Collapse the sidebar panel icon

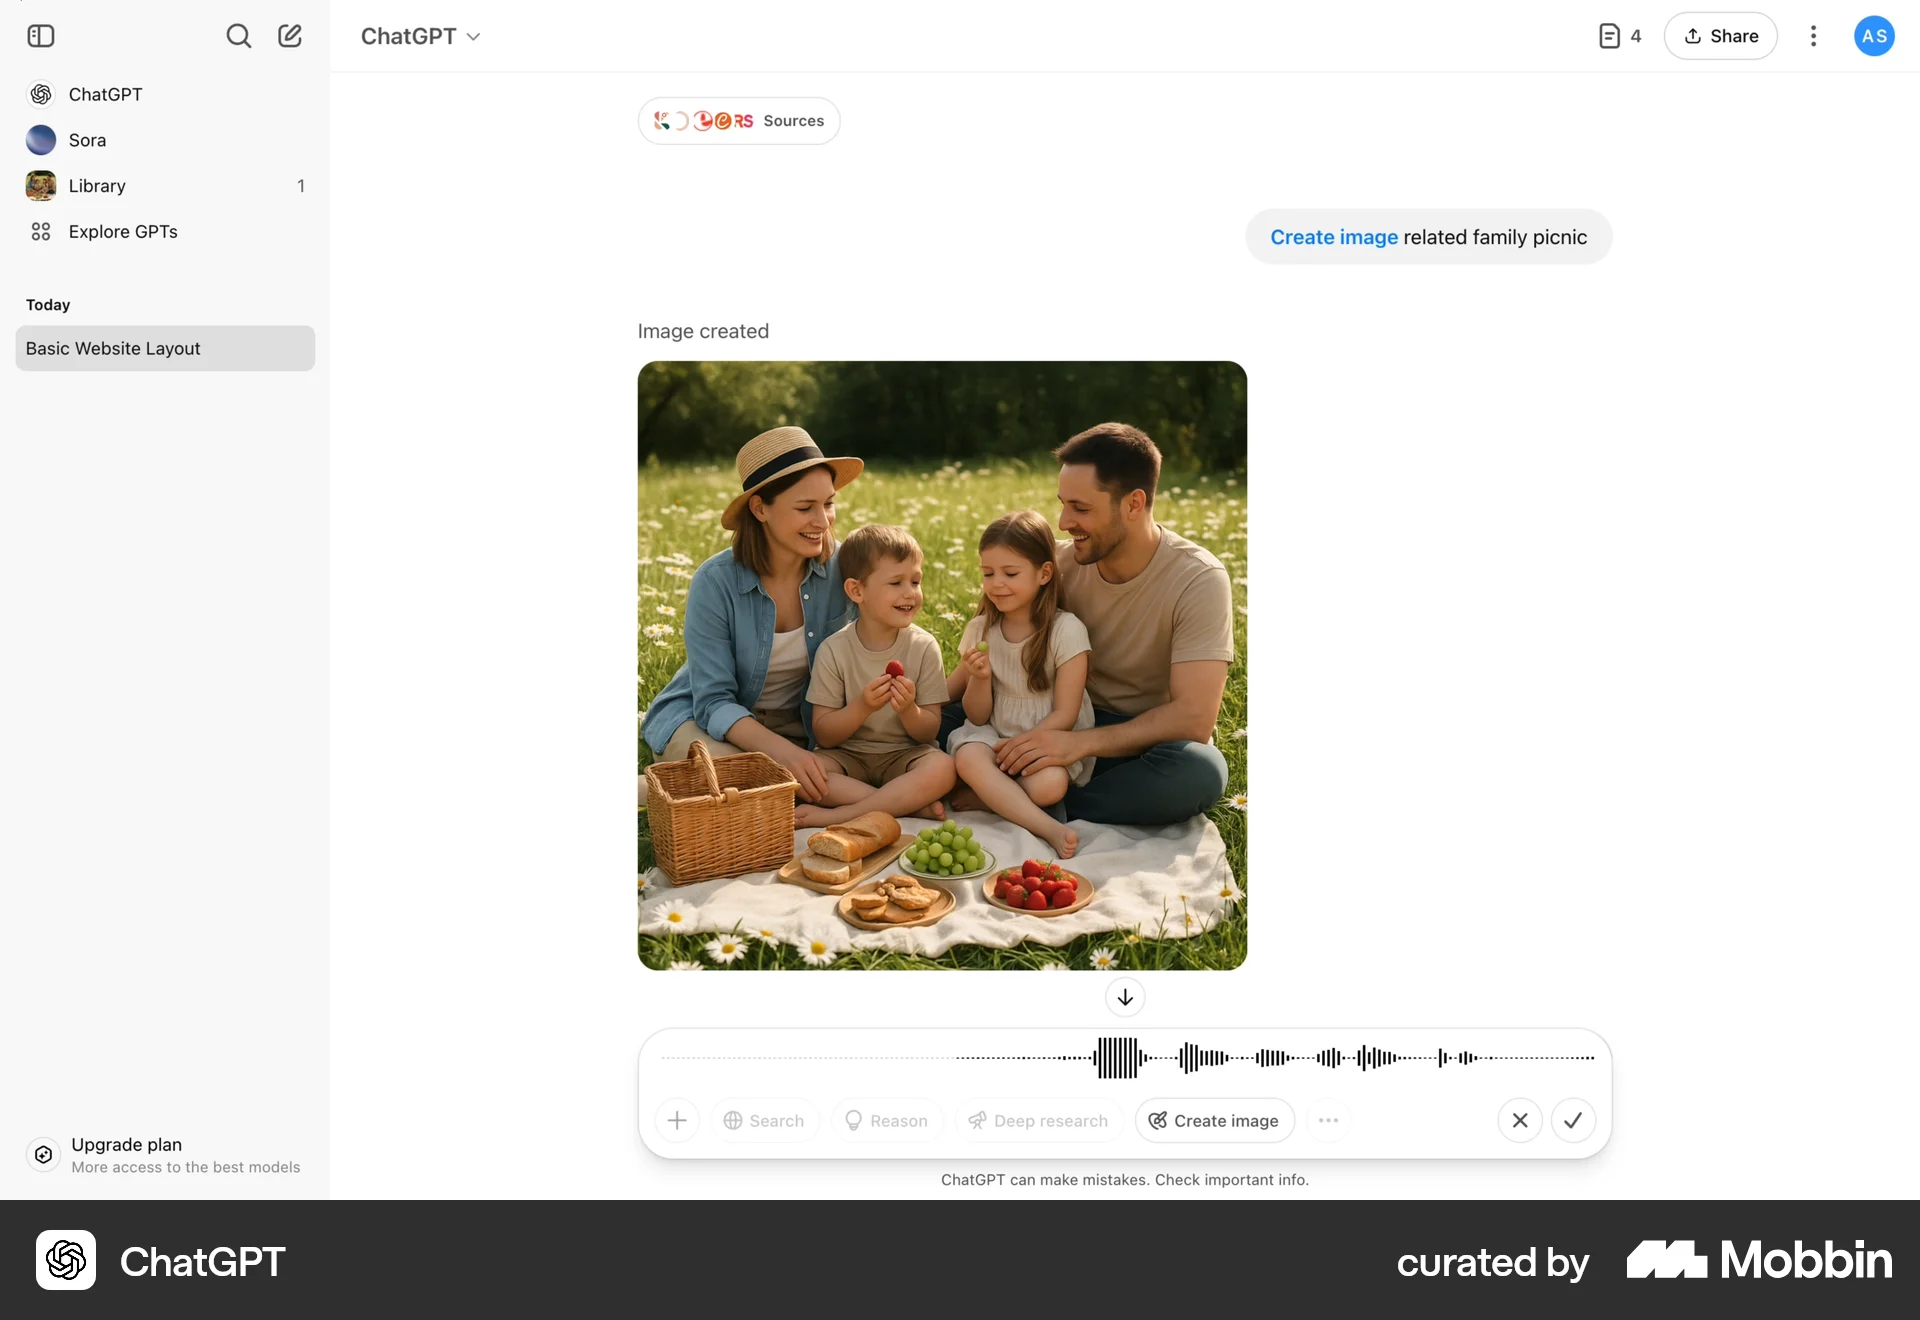pos(41,36)
